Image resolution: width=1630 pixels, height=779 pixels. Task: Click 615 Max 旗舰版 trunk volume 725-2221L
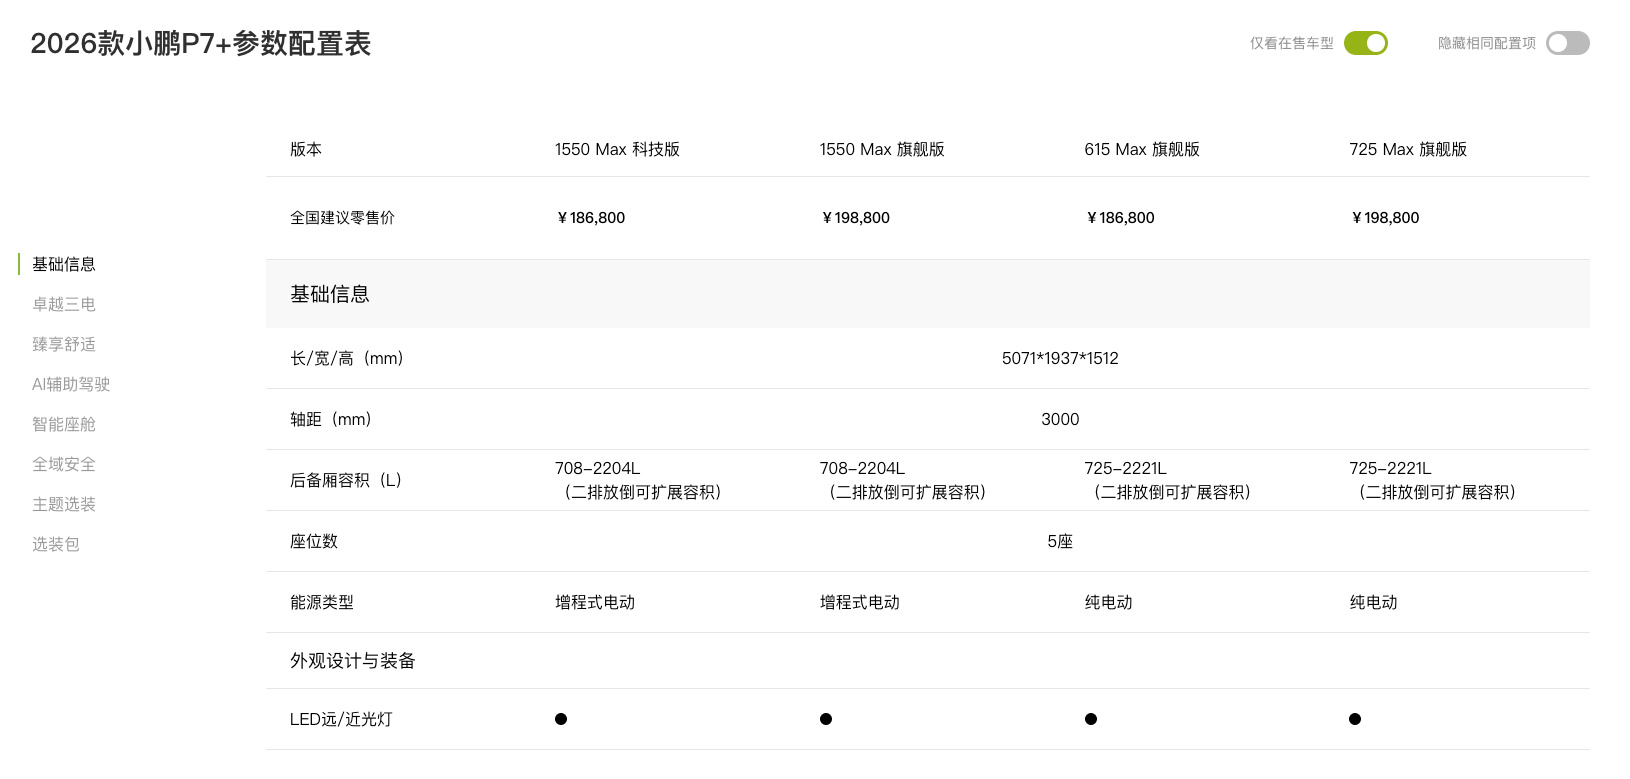[x=1126, y=468]
